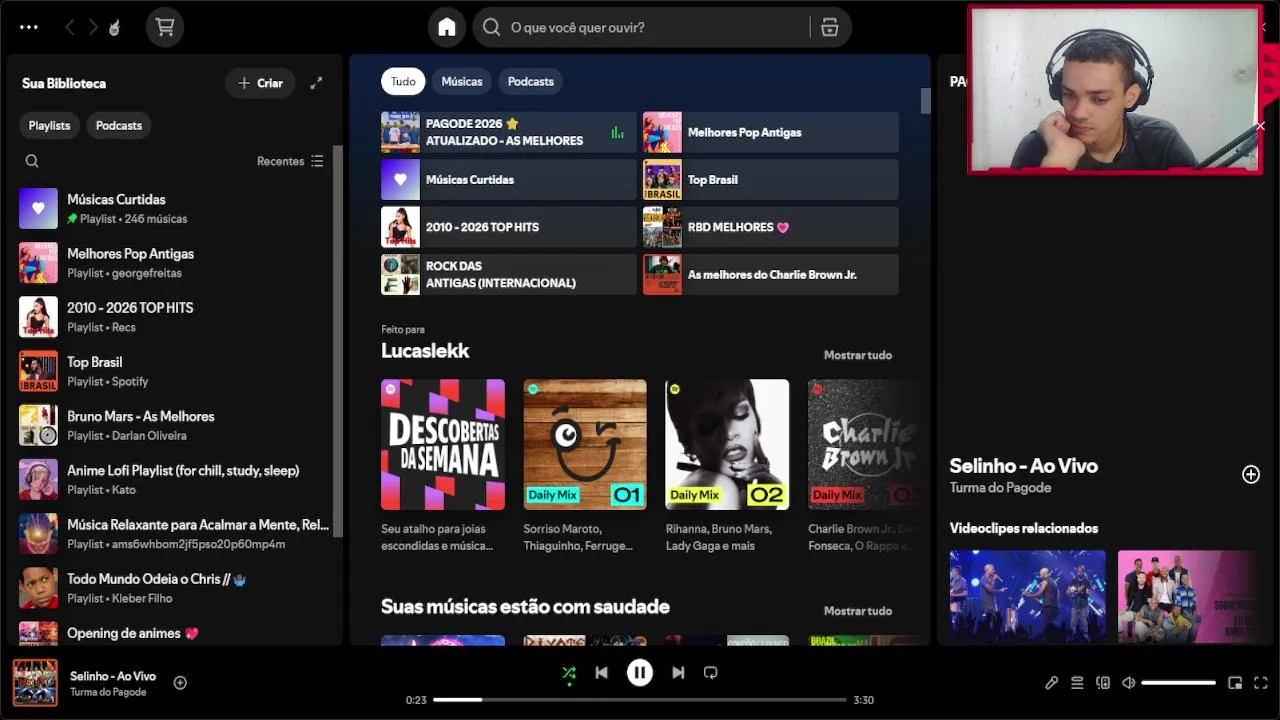Screen dimensions: 1280x720
Task: Add Selinho to liked songs in now-playing bar
Action: 180,683
